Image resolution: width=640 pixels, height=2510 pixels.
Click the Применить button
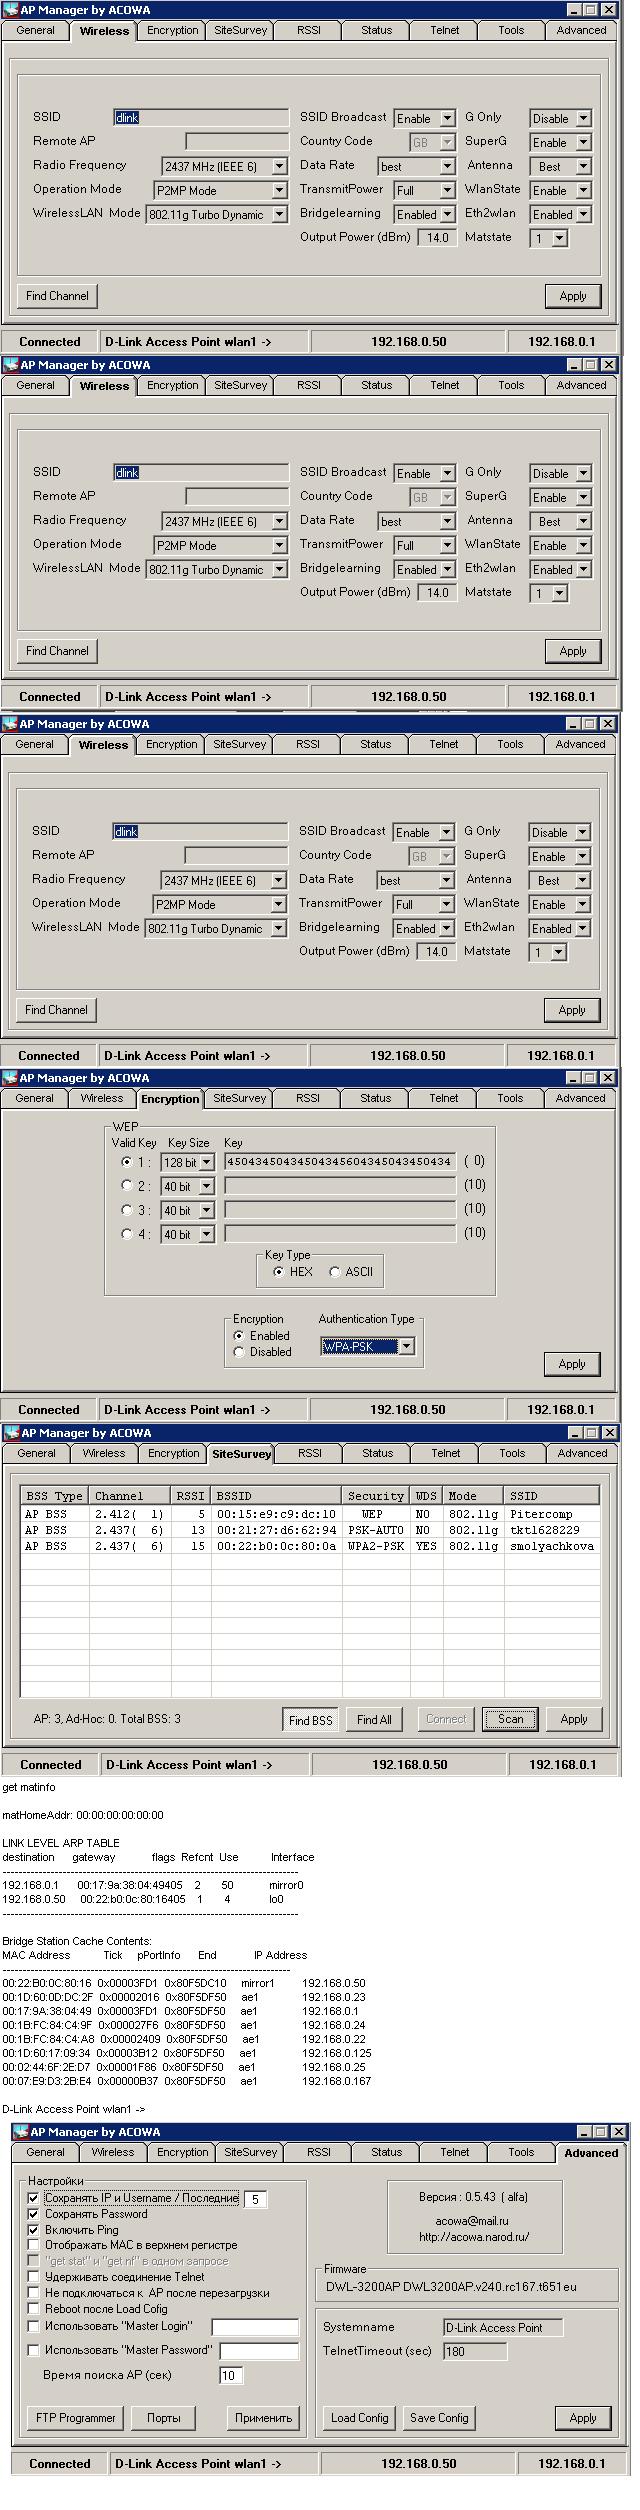[x=263, y=2417]
